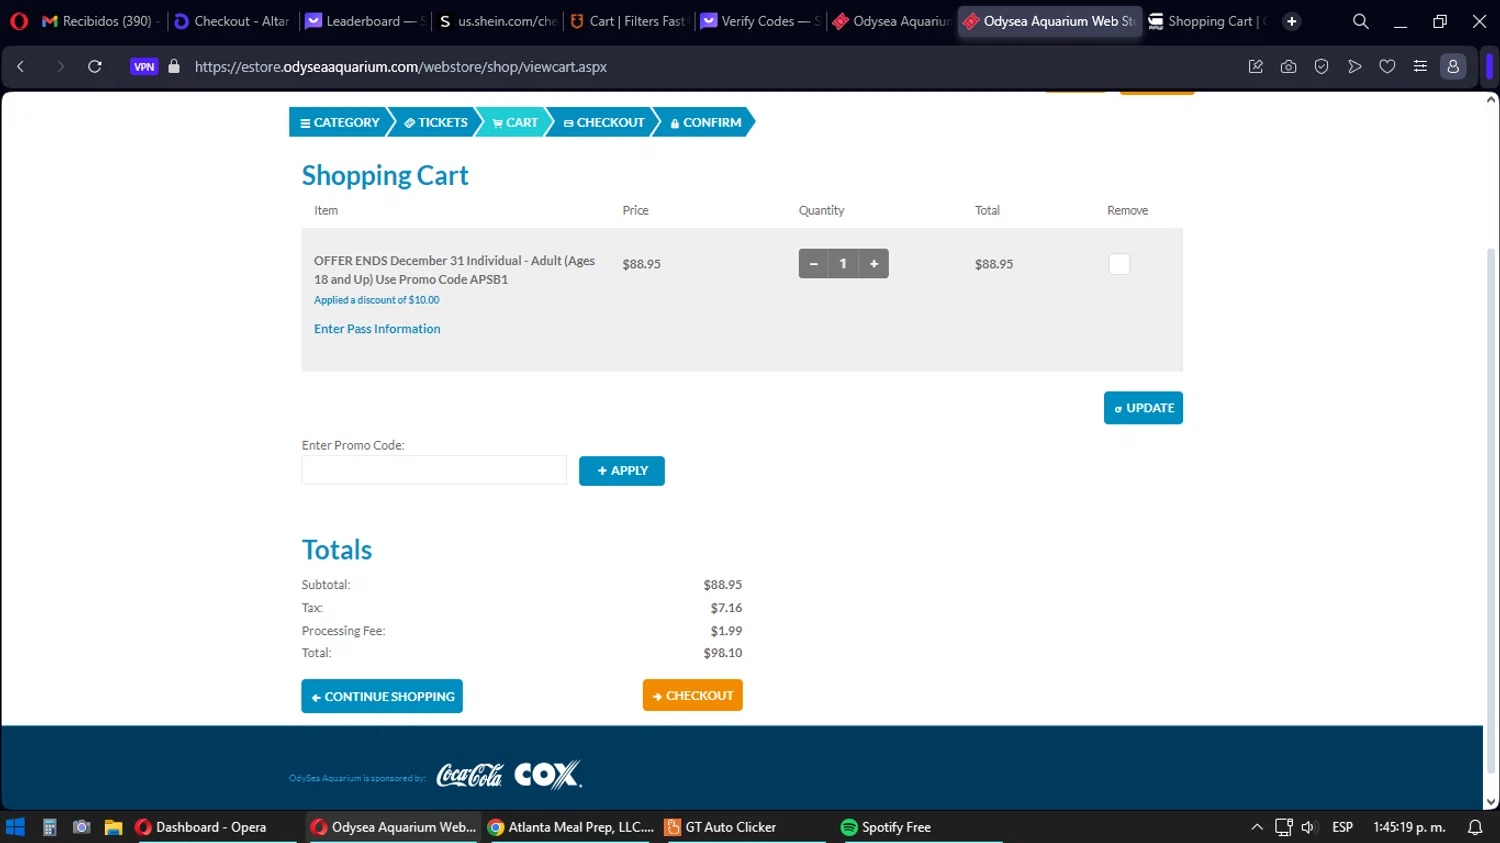
Task: Add page to bookmarks heart icon
Action: click(x=1387, y=67)
